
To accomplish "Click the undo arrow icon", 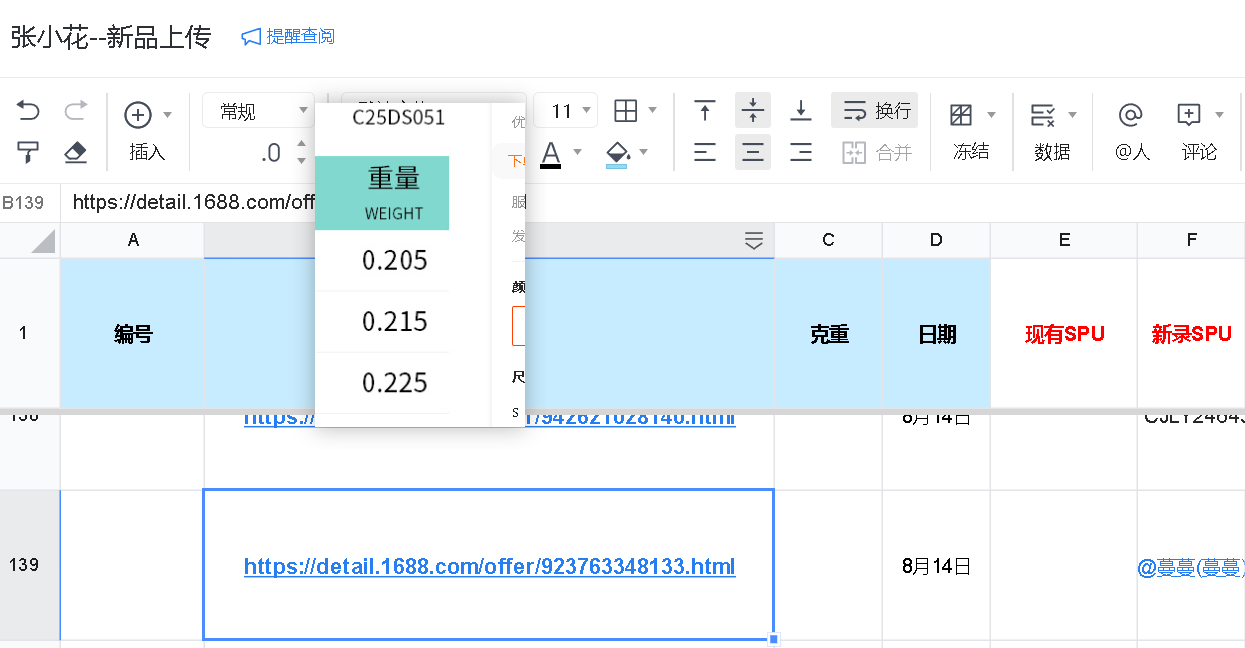I will [x=28, y=111].
